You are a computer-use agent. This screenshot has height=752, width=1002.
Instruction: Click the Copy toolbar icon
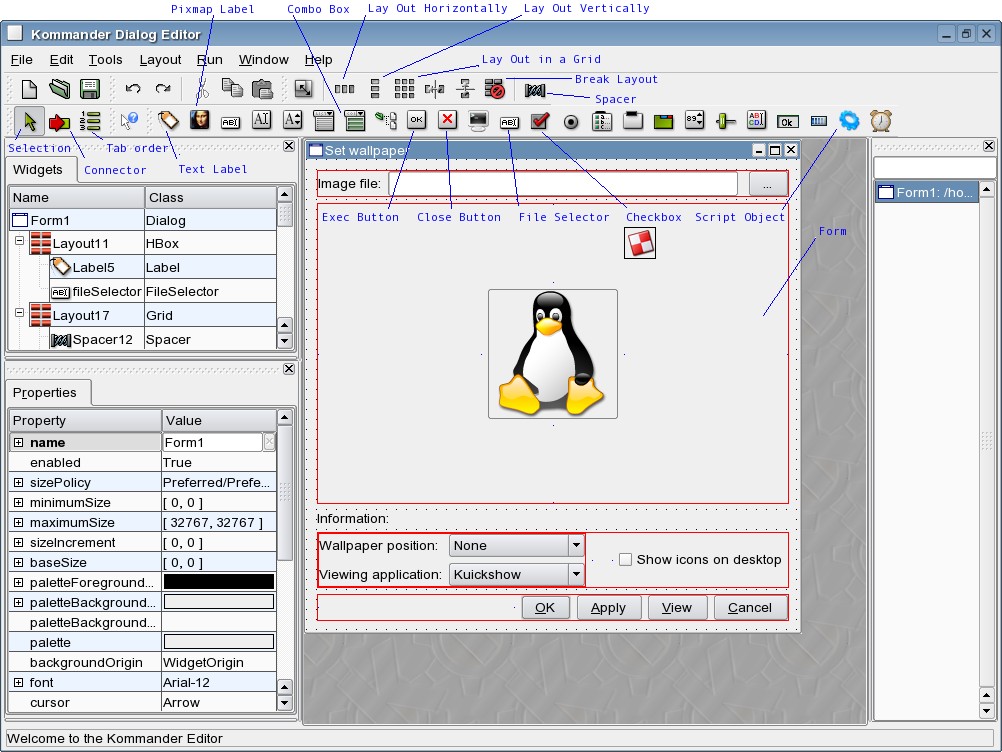click(x=232, y=88)
